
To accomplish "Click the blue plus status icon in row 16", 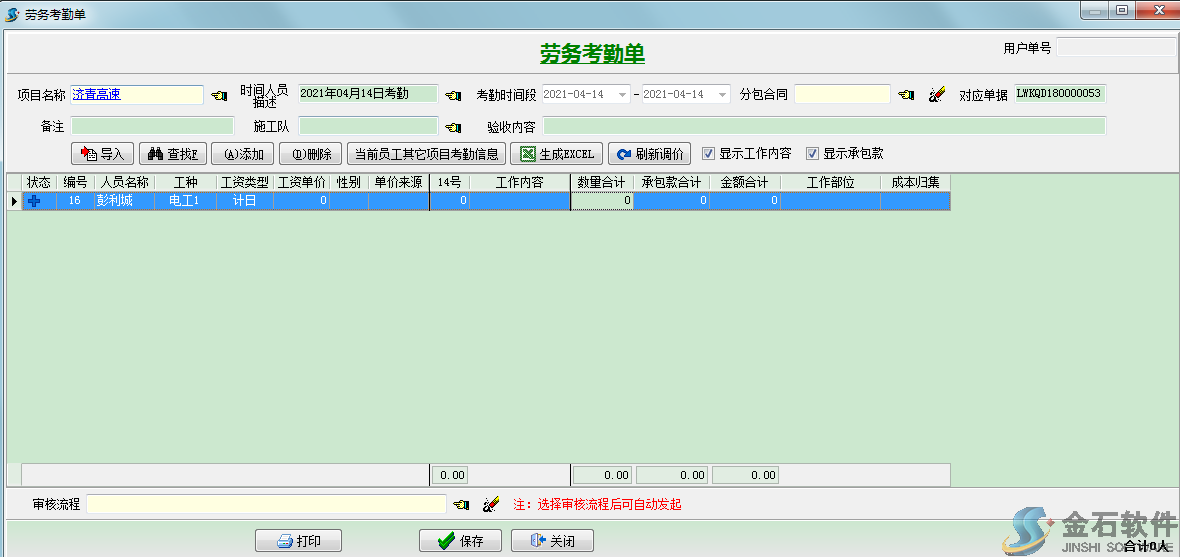I will [35, 201].
